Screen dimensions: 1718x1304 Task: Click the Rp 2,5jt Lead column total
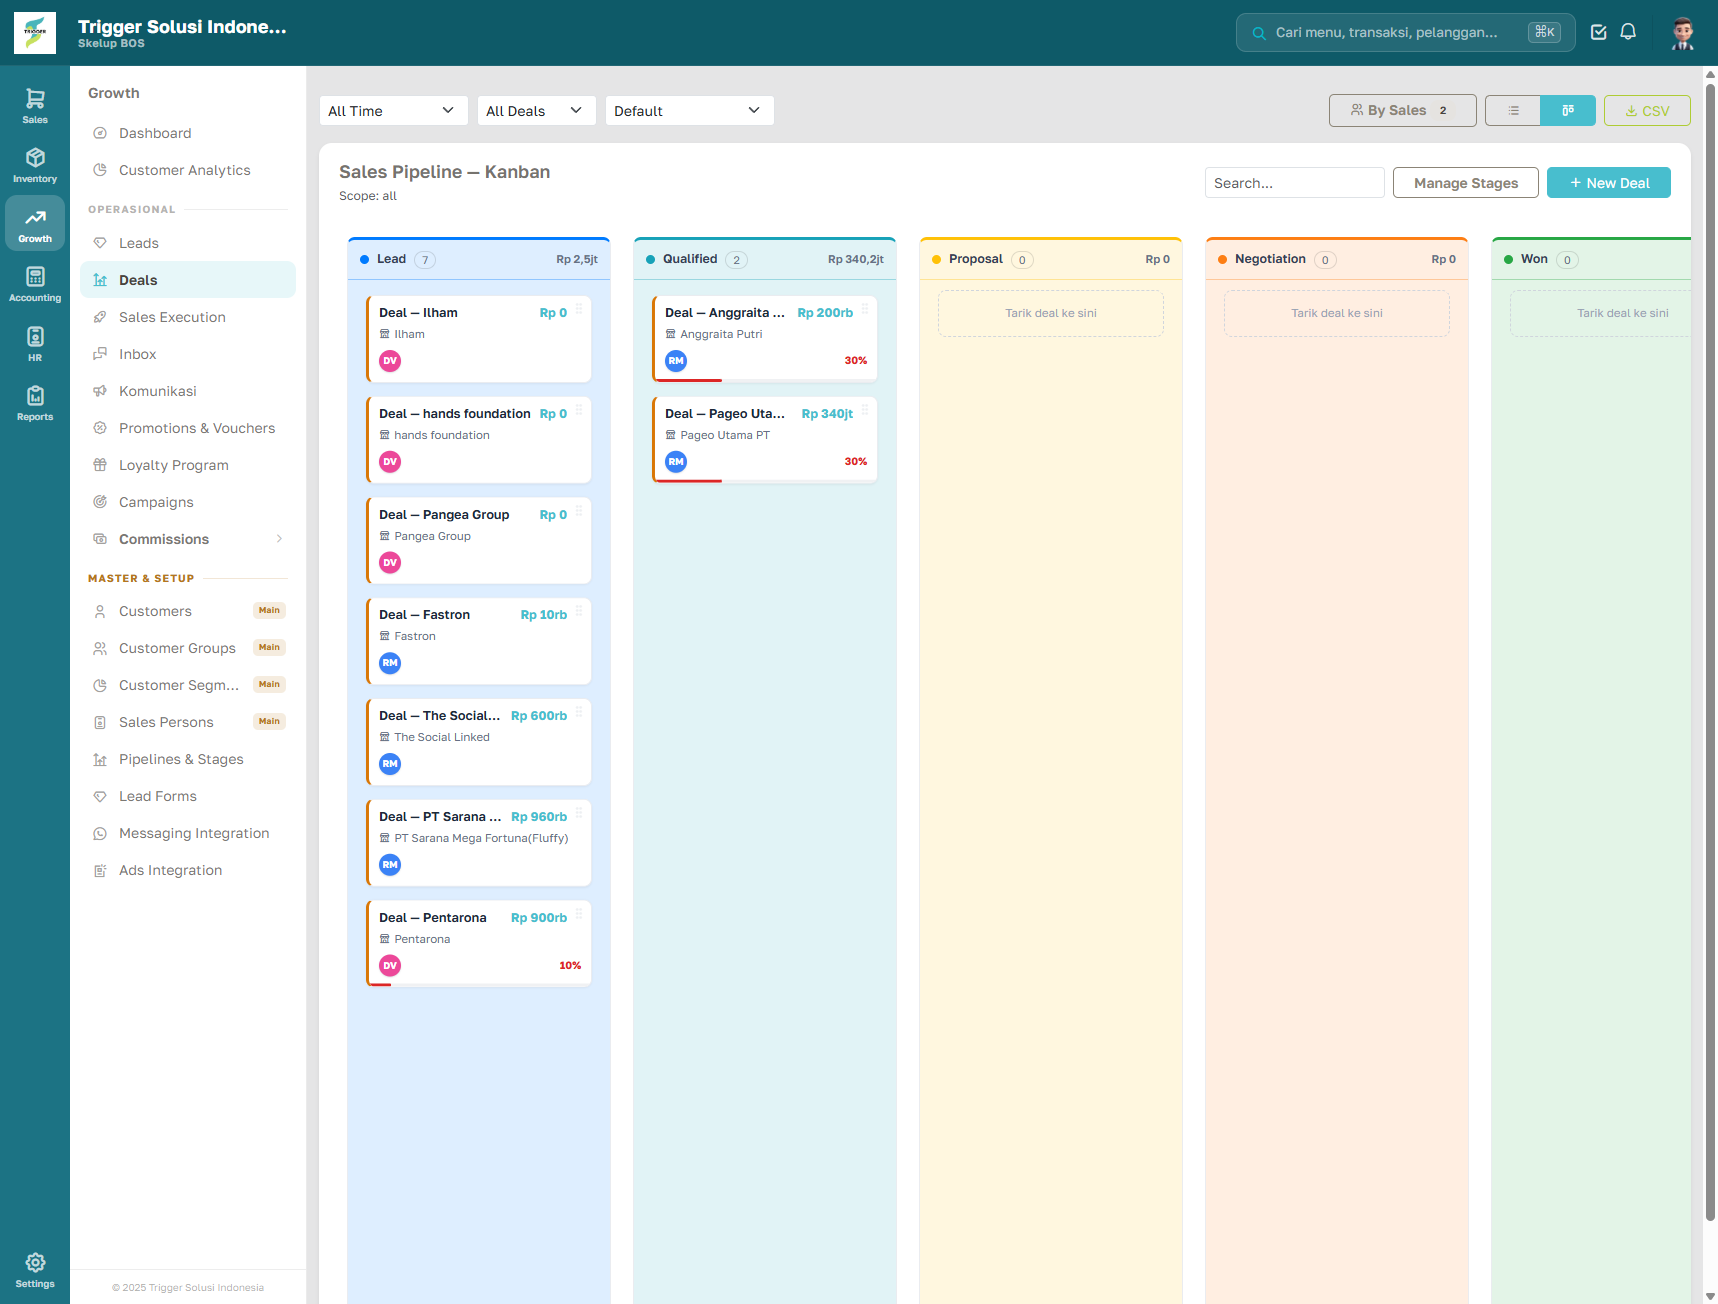(577, 259)
